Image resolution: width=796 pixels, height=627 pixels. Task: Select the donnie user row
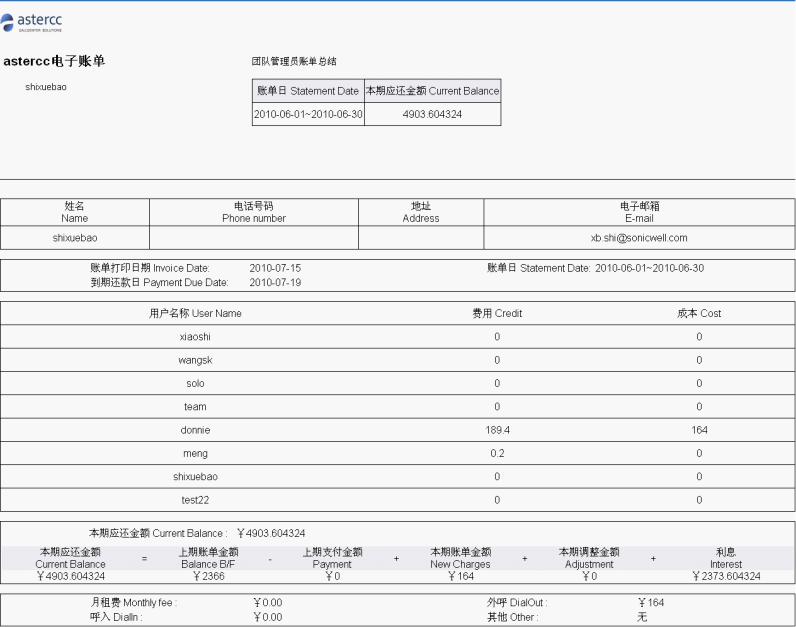click(x=397, y=430)
